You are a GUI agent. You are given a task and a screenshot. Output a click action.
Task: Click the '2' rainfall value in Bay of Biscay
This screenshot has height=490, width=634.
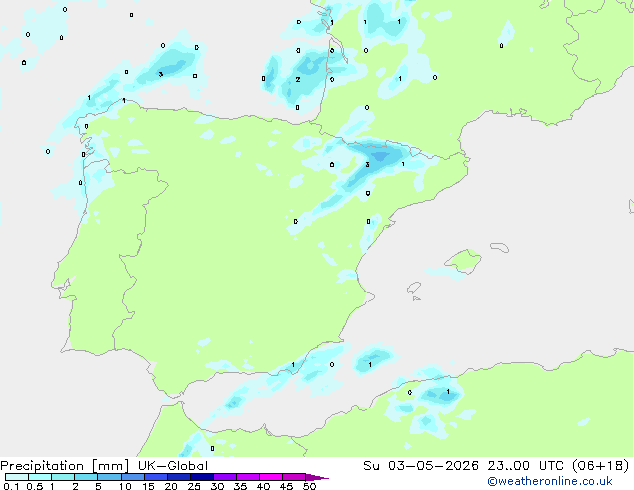[x=298, y=80]
